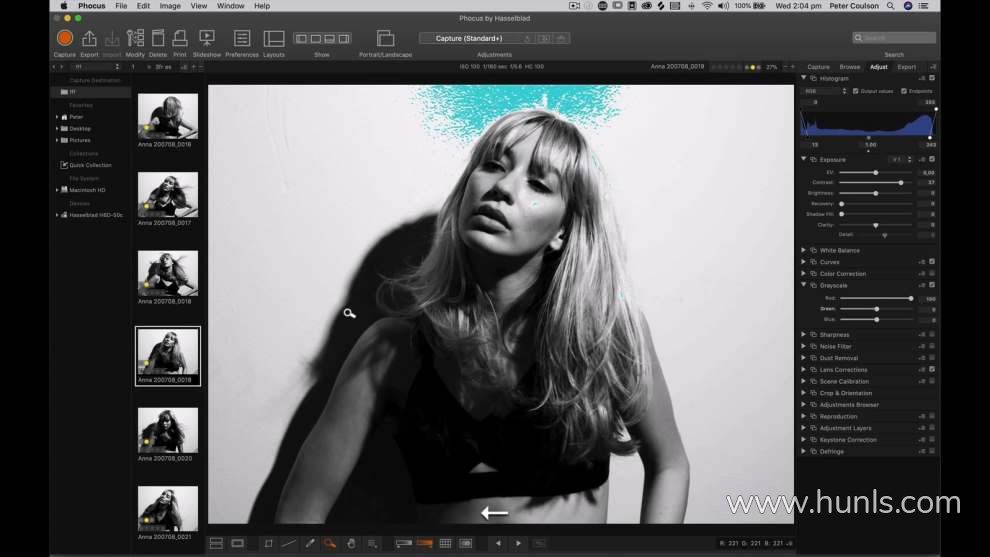This screenshot has height=557, width=990.
Task: Open the Preferences toolbar icon
Action: point(241,39)
